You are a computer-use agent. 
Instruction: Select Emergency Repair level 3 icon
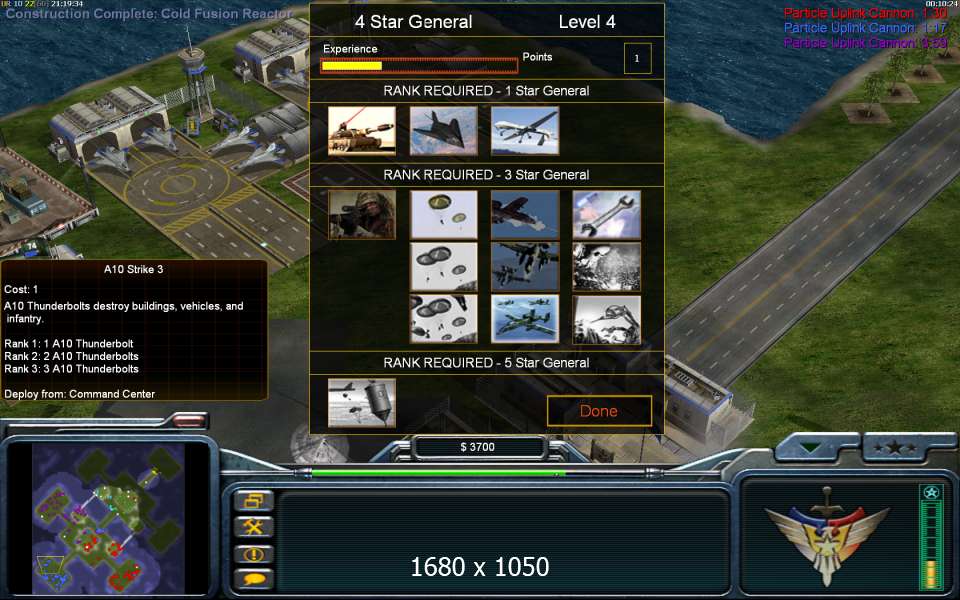click(x=606, y=319)
